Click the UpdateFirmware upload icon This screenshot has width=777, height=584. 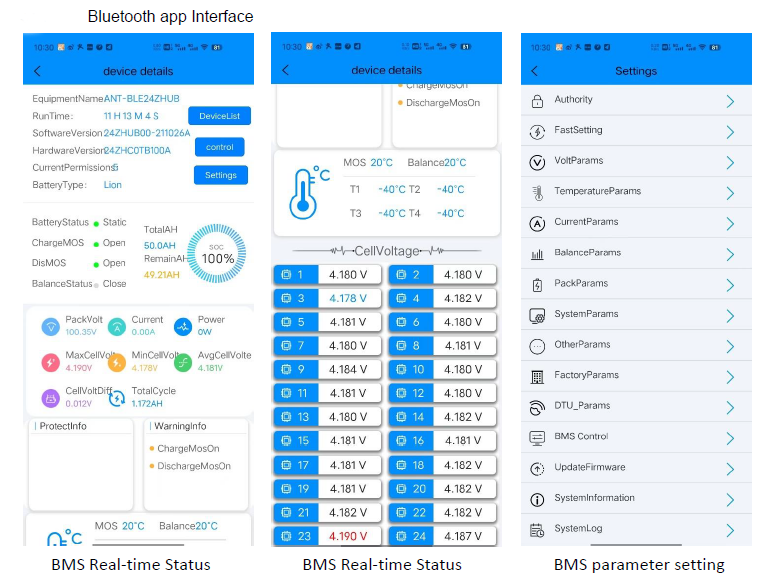pos(537,469)
